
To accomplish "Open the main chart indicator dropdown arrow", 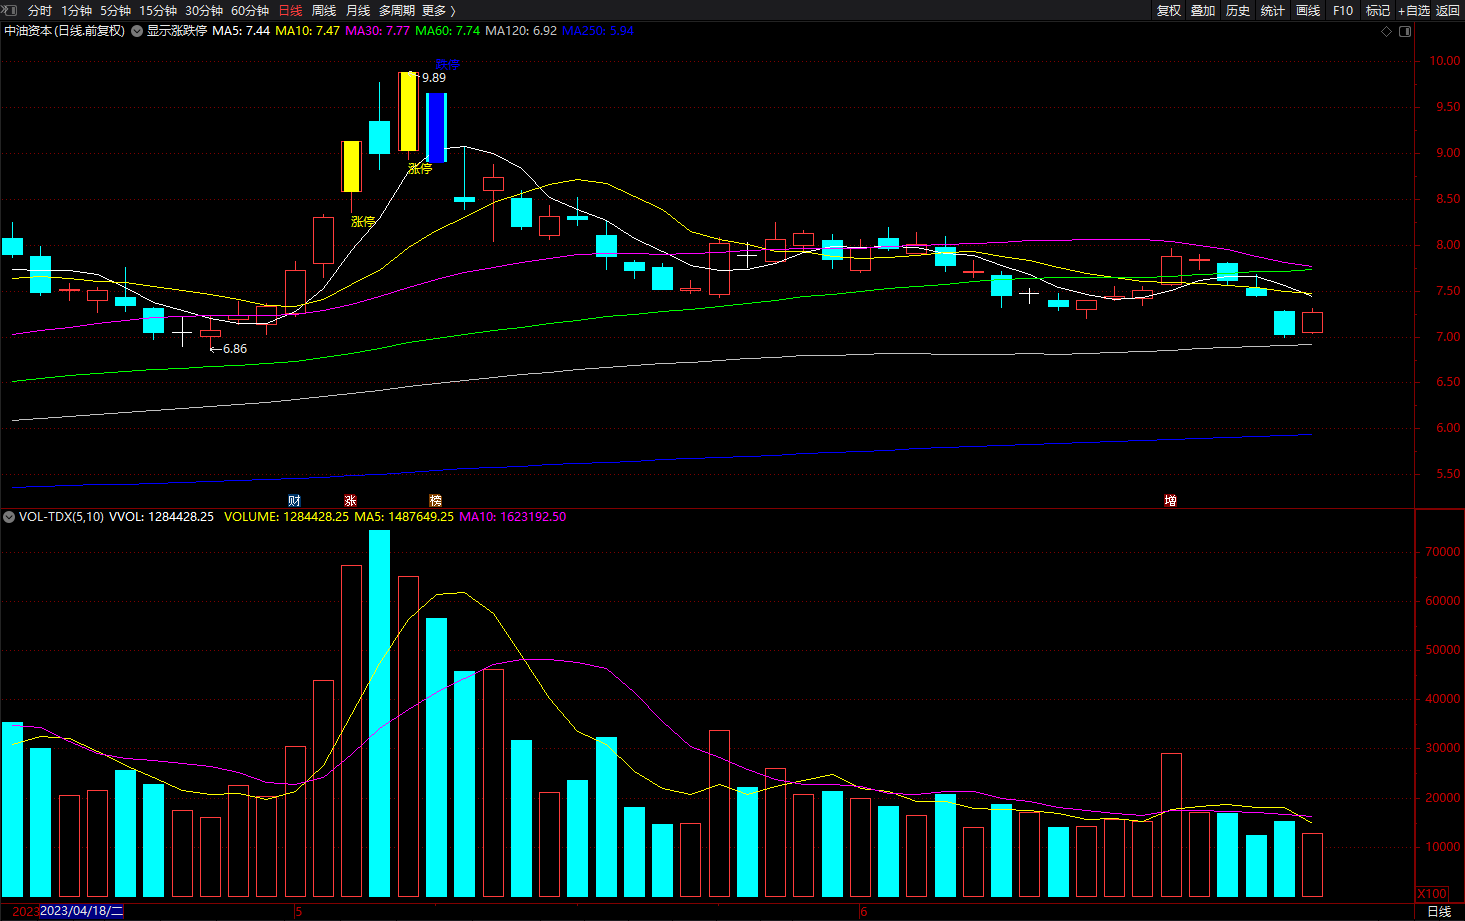I will 137,31.
